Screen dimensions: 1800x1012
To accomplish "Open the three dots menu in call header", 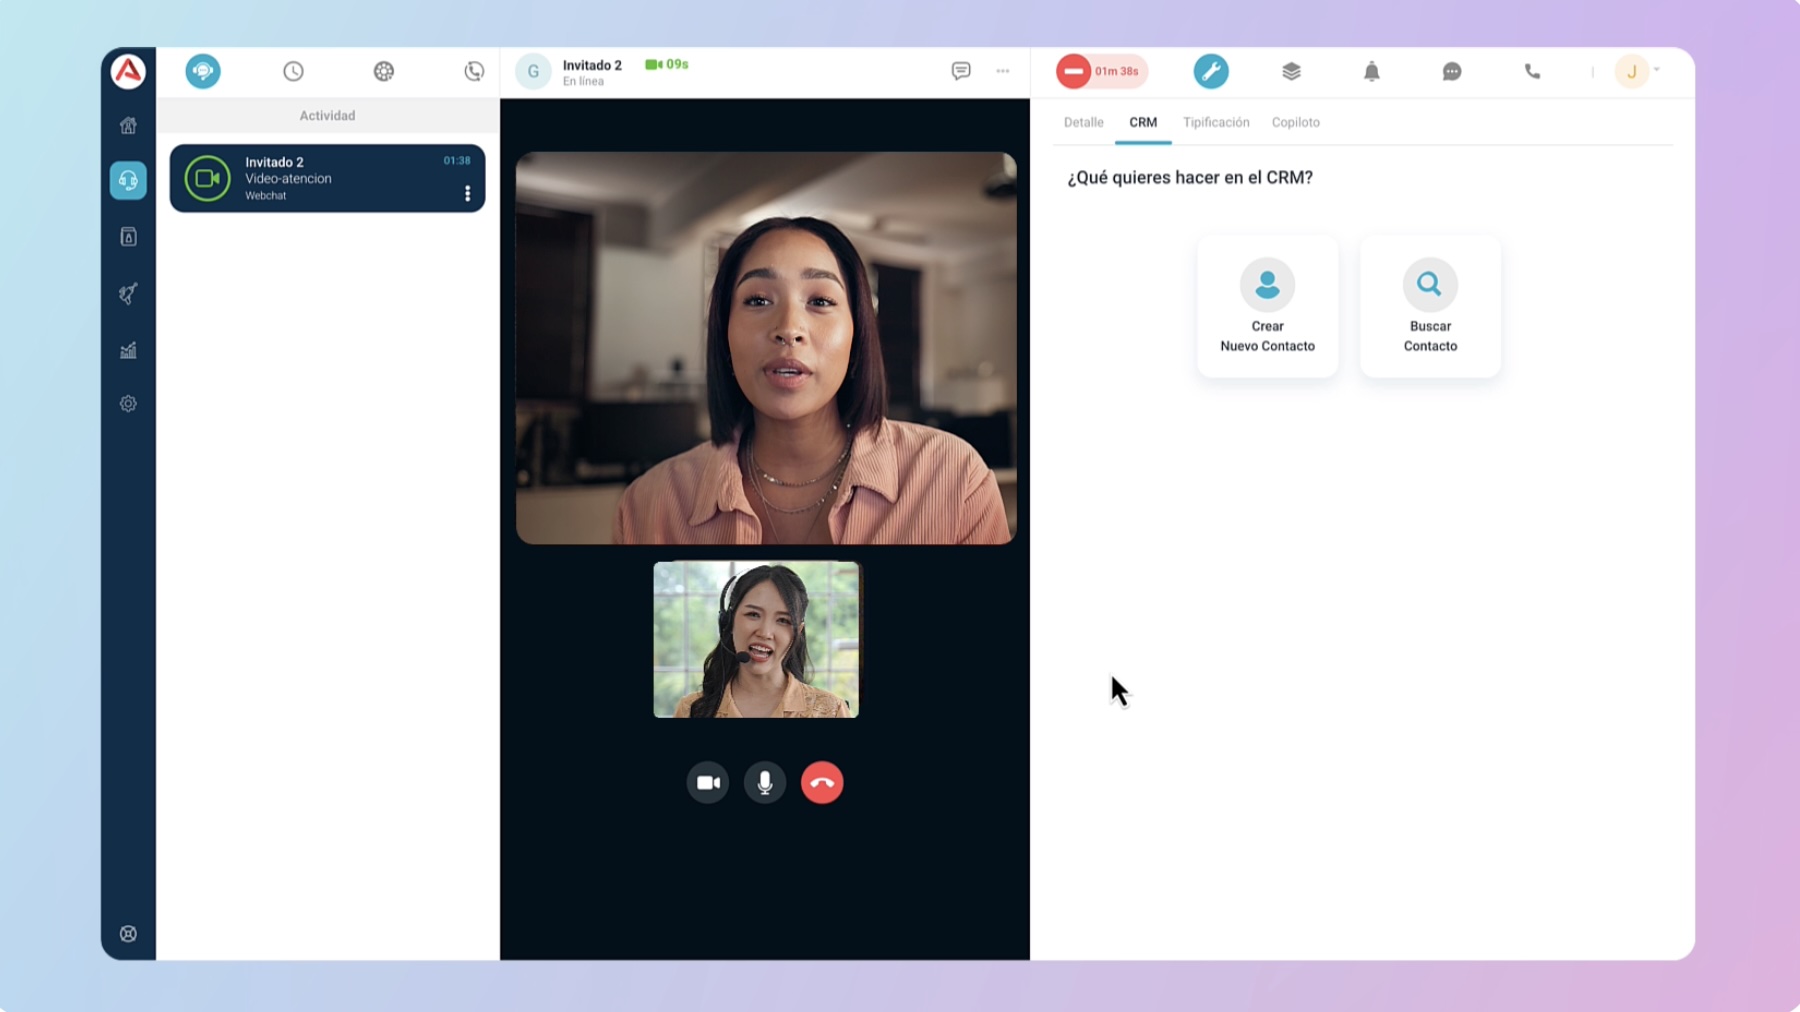I will [x=1003, y=71].
